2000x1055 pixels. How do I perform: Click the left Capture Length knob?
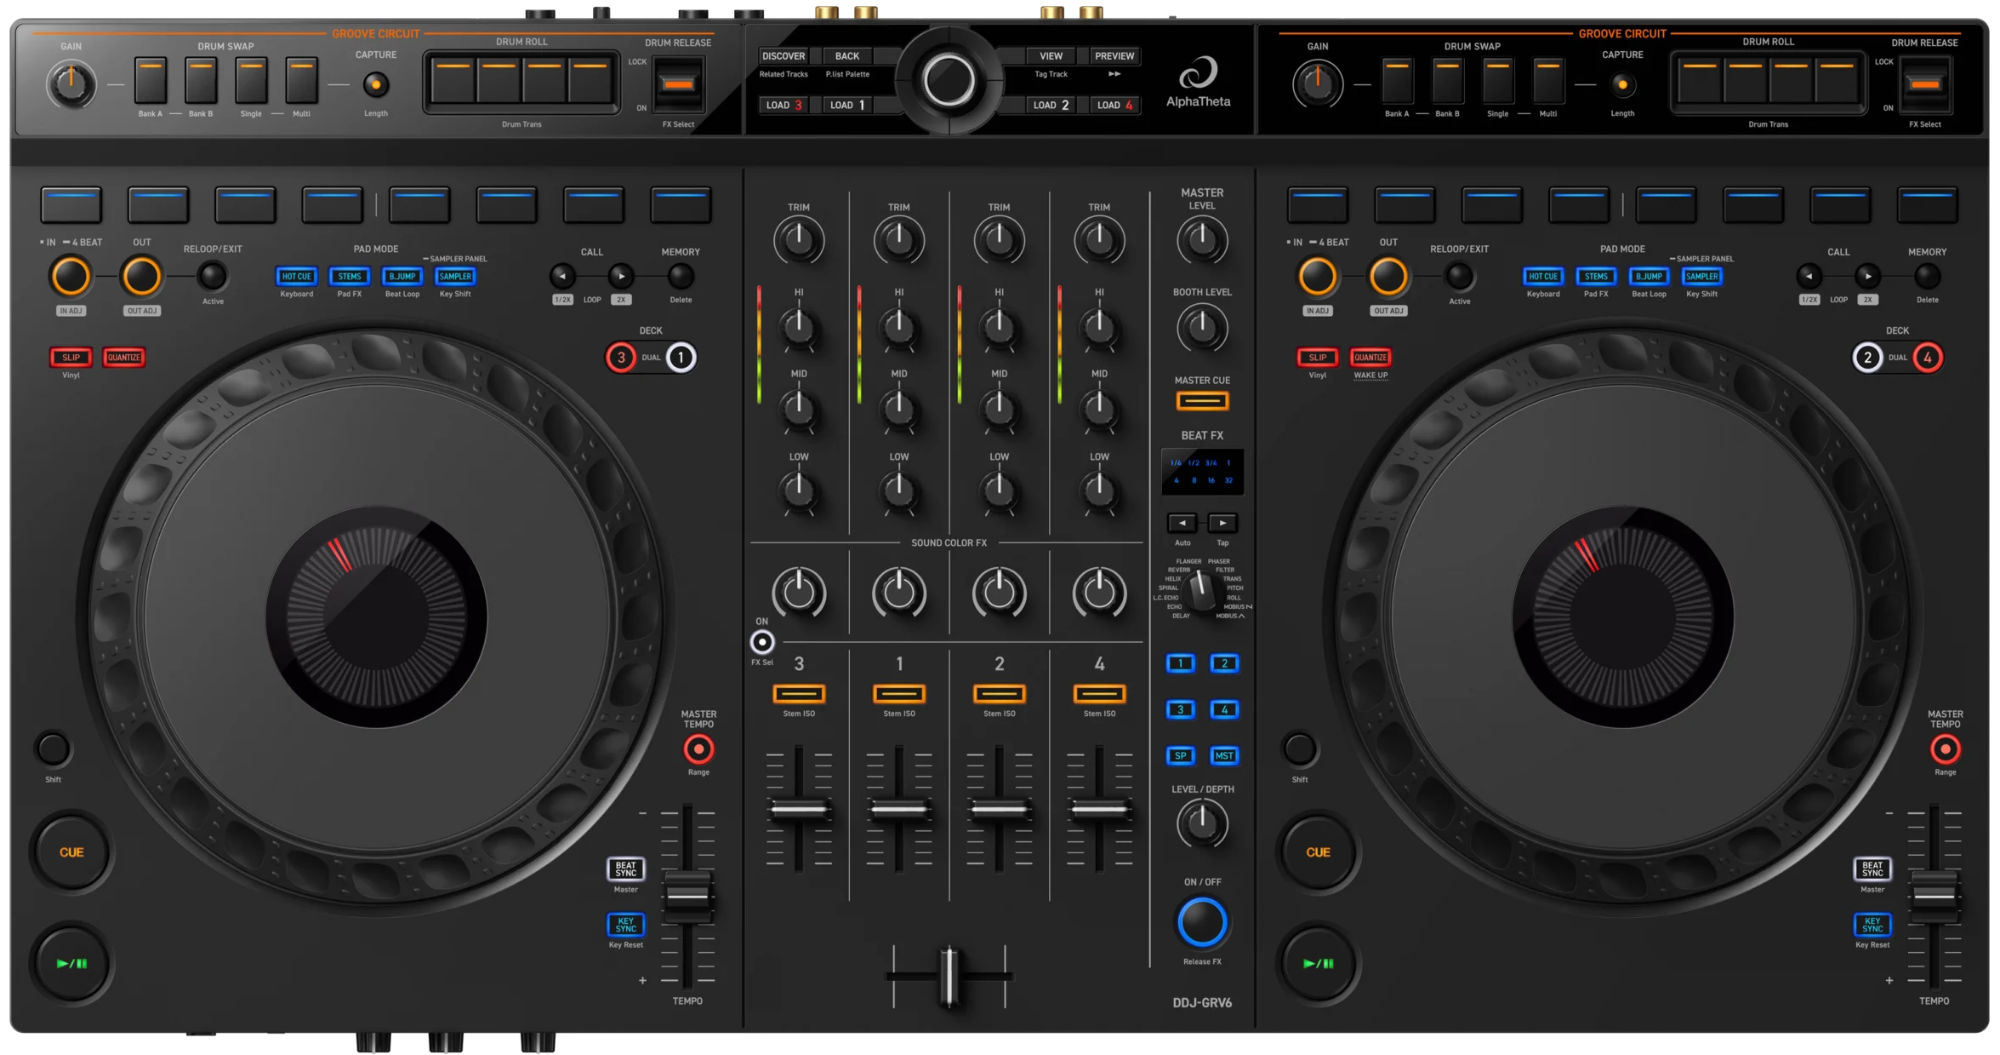tap(376, 85)
